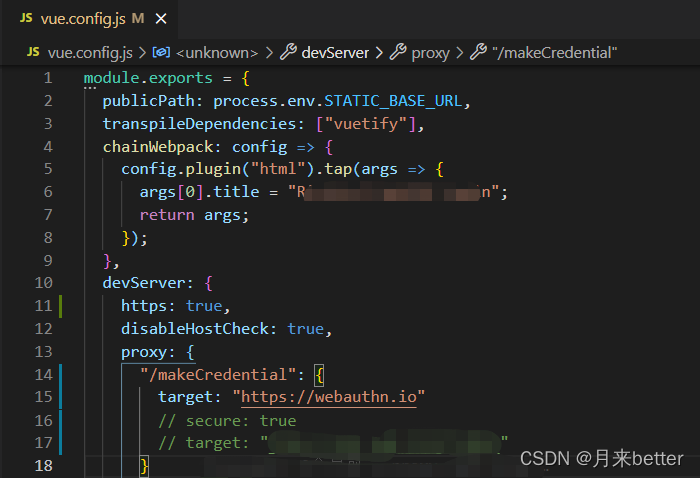Click the '// secure: true' comment
Image resolution: width=700 pixels, height=478 pixels.
tap(227, 421)
